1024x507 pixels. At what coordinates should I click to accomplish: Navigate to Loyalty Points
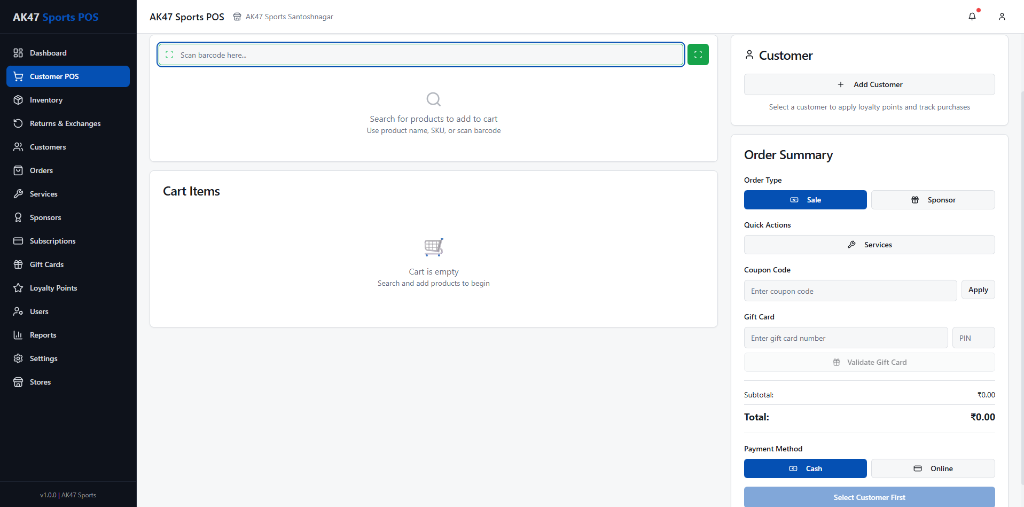[x=53, y=288]
